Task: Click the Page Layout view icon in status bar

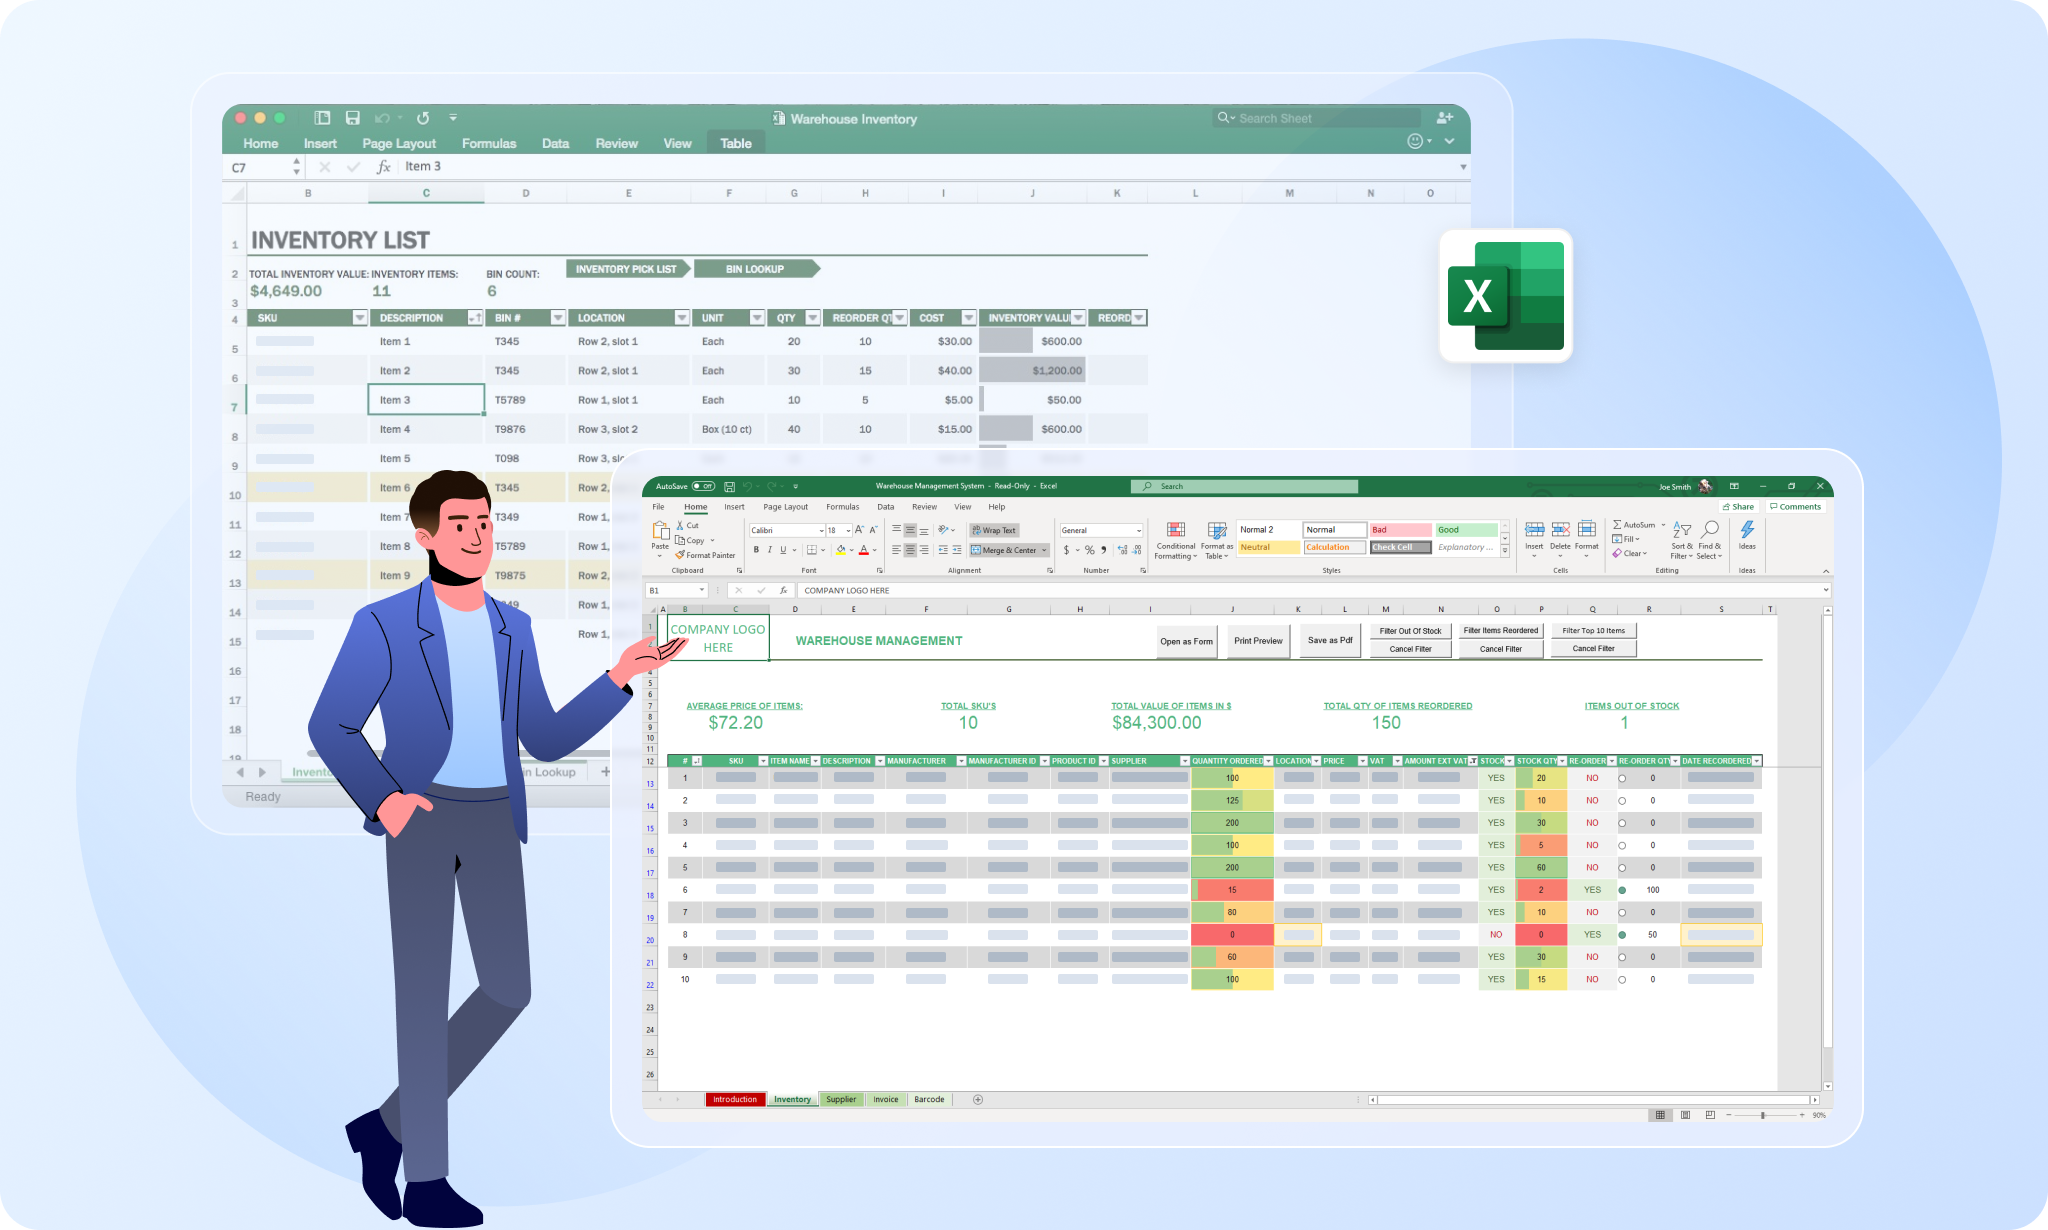Action: coord(1685,1115)
